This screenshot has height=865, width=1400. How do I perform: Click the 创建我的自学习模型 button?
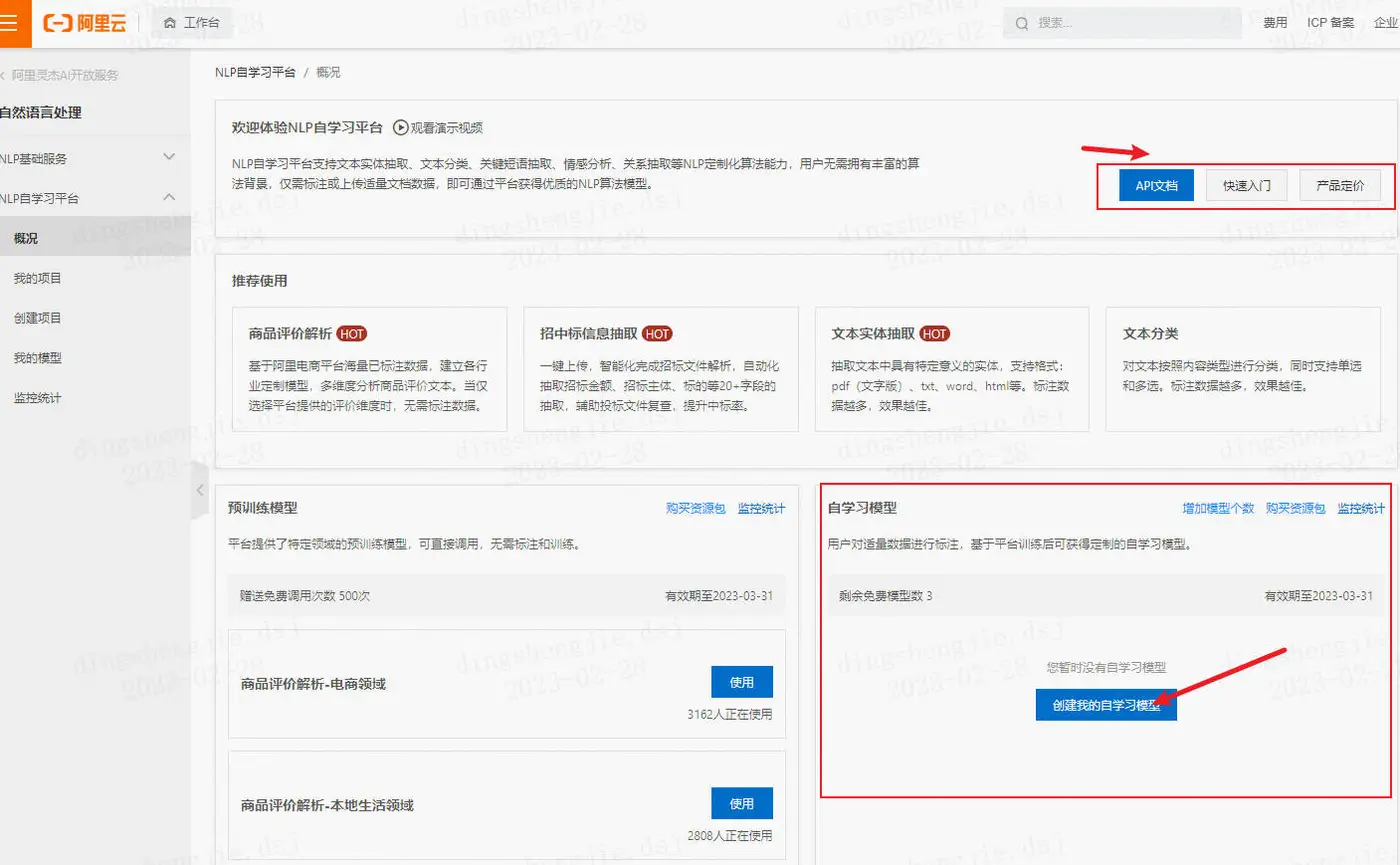pyautogui.click(x=1106, y=705)
